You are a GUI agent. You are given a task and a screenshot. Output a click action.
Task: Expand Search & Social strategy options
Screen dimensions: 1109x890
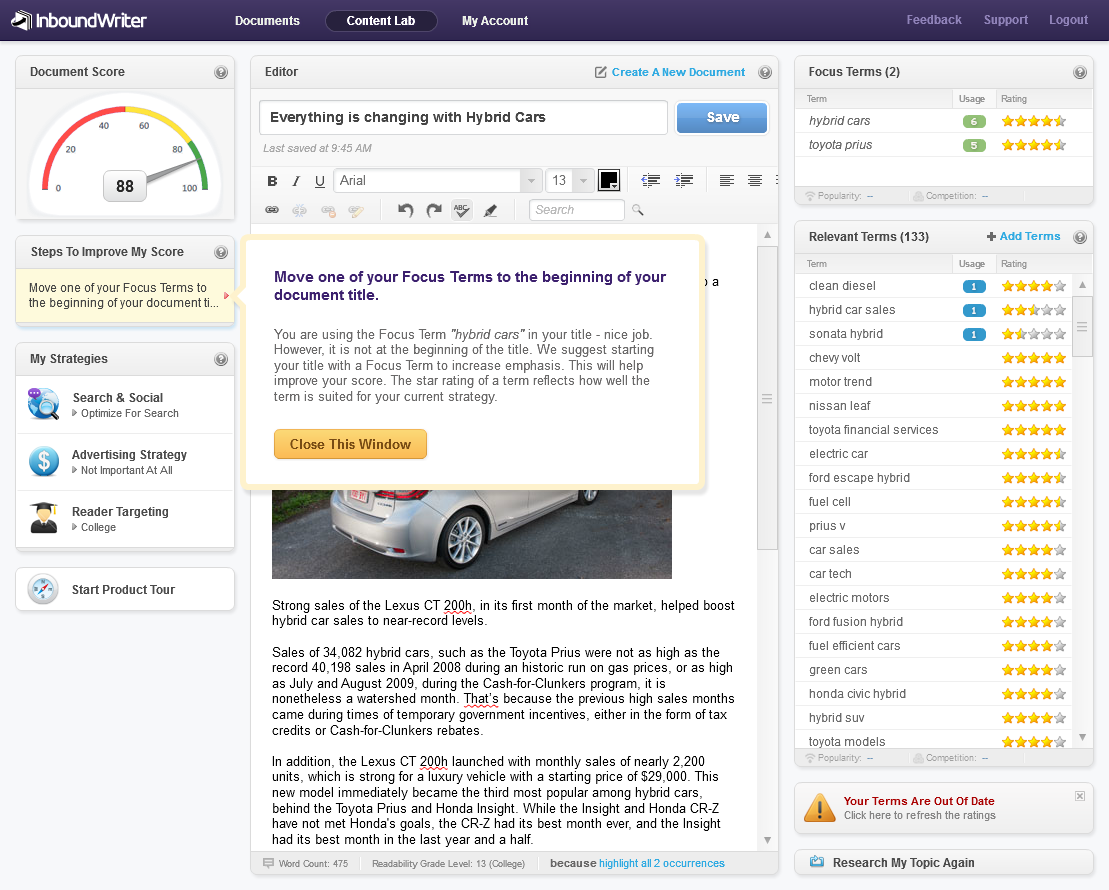click(x=125, y=405)
